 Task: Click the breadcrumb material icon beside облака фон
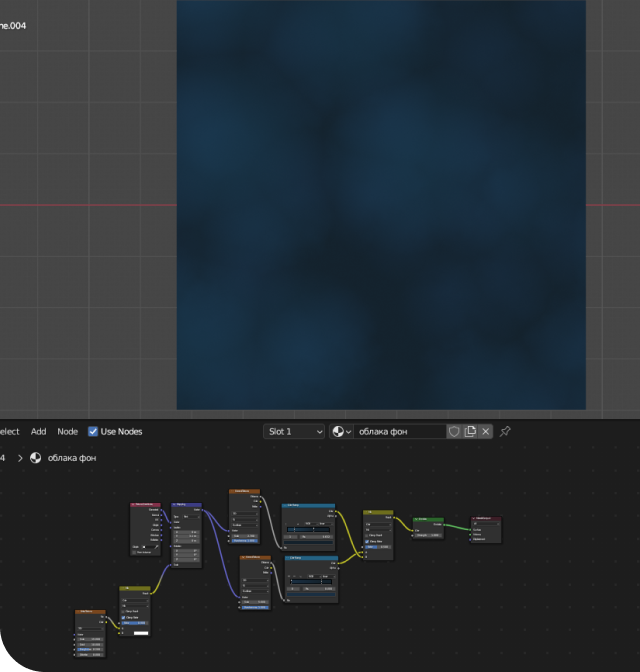tap(36, 458)
